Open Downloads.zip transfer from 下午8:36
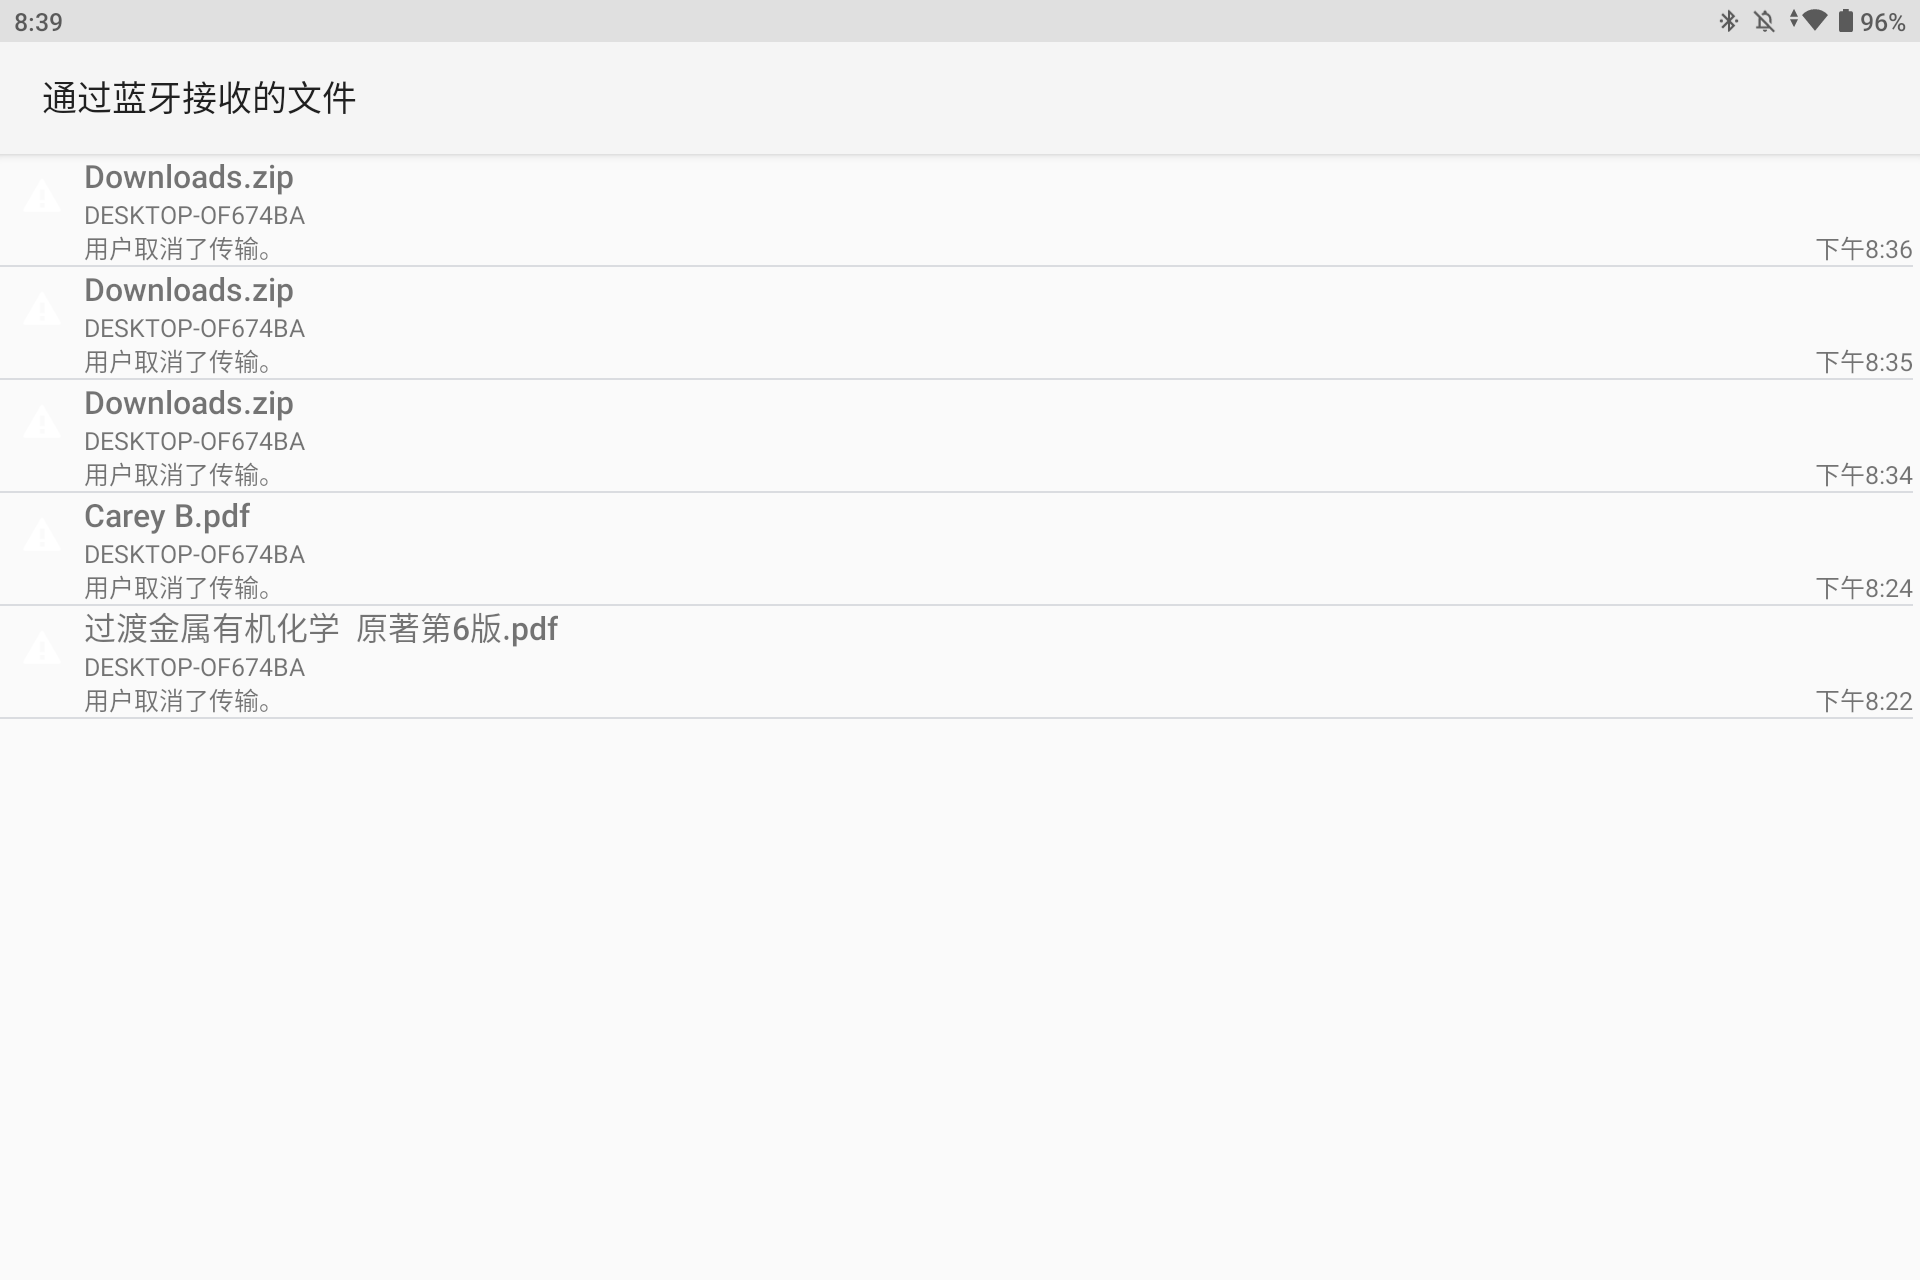Viewport: 1920px width, 1280px height. 189,178
